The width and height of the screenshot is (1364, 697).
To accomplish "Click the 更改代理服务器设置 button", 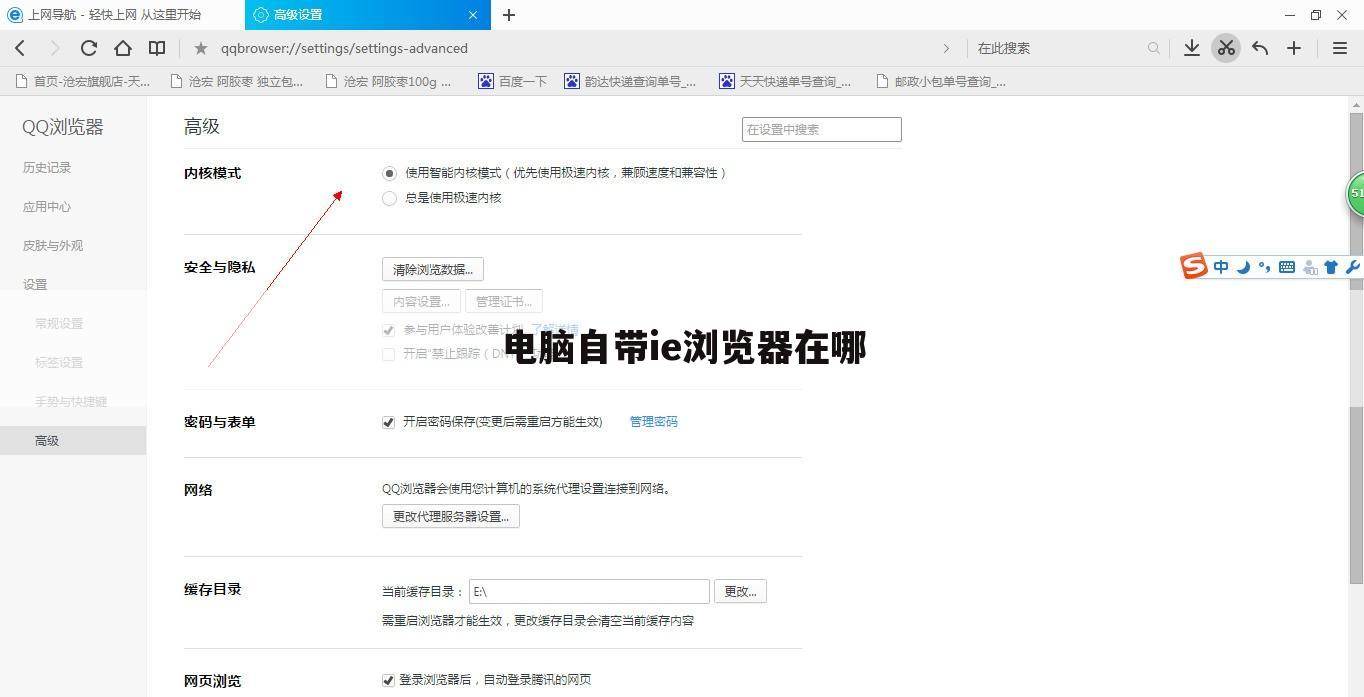I will click(x=451, y=516).
